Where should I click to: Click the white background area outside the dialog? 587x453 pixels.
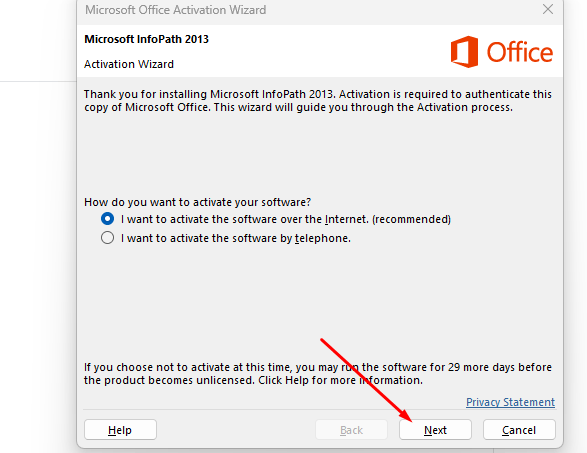point(37,262)
